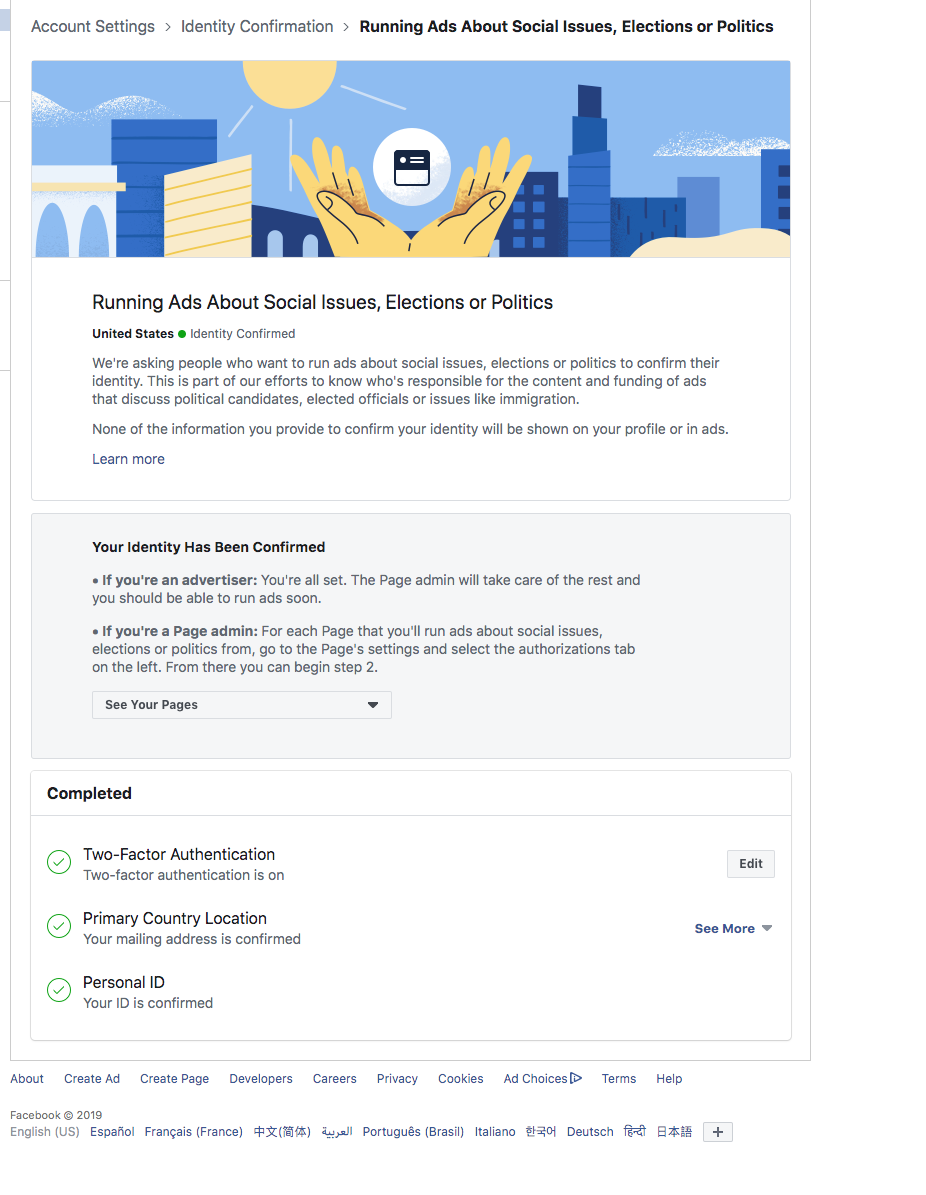Click the plus icon for more languages
The image size is (926, 1195).
tap(717, 1132)
